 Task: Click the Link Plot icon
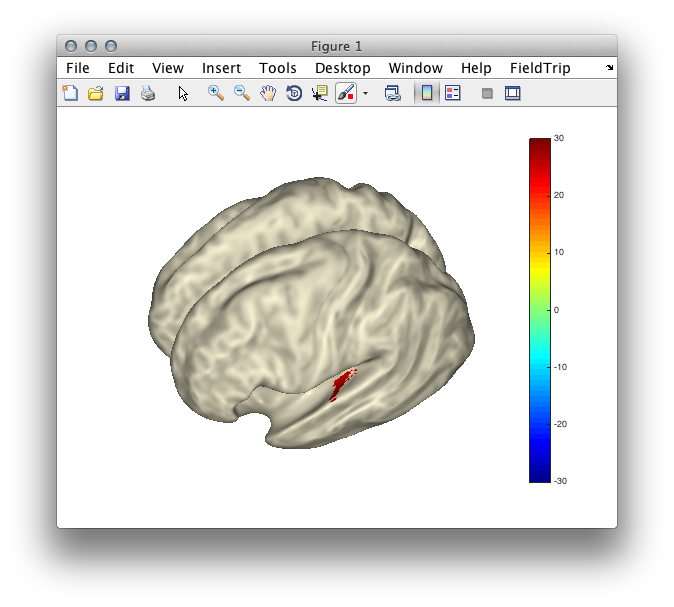(392, 93)
